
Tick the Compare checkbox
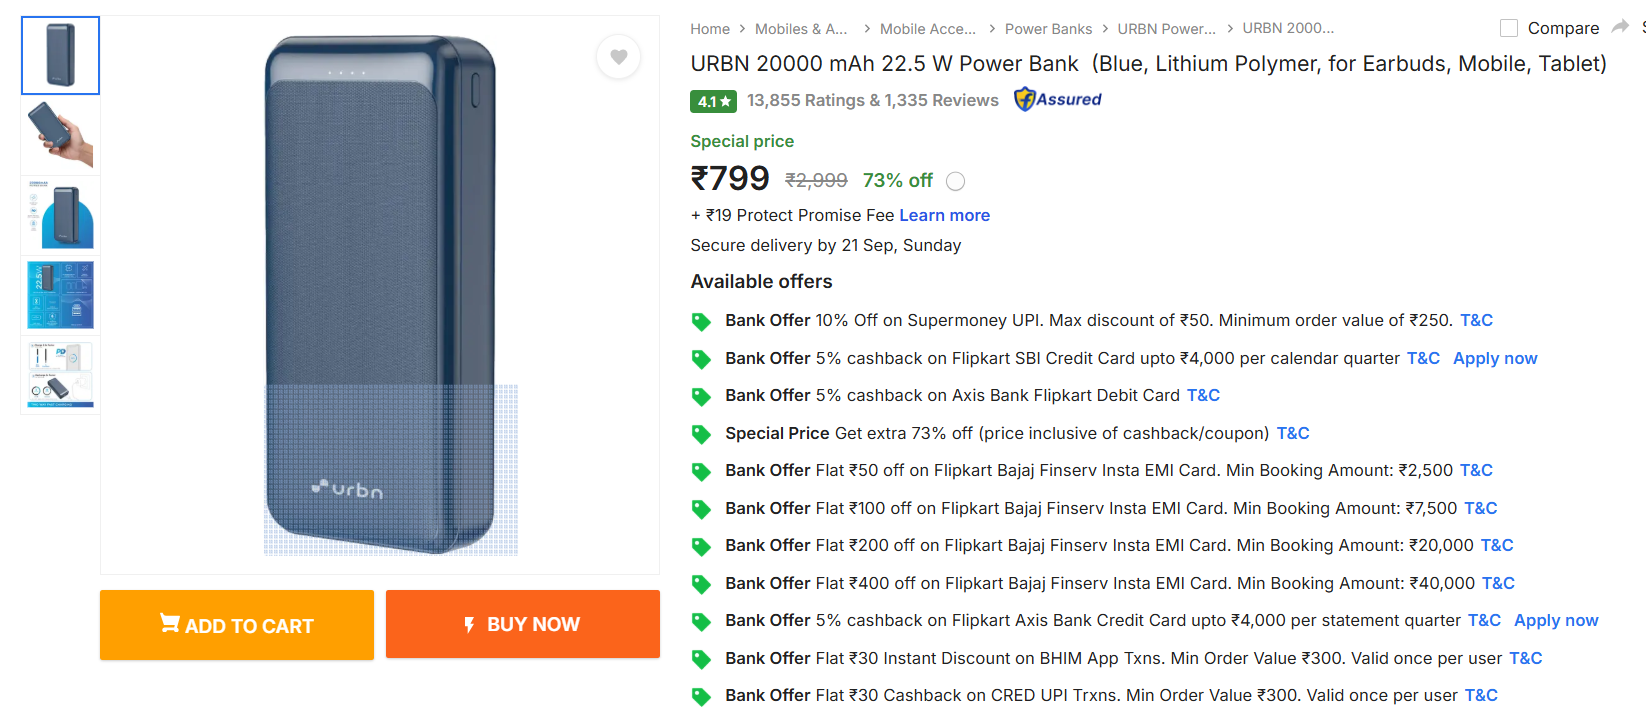tap(1509, 28)
